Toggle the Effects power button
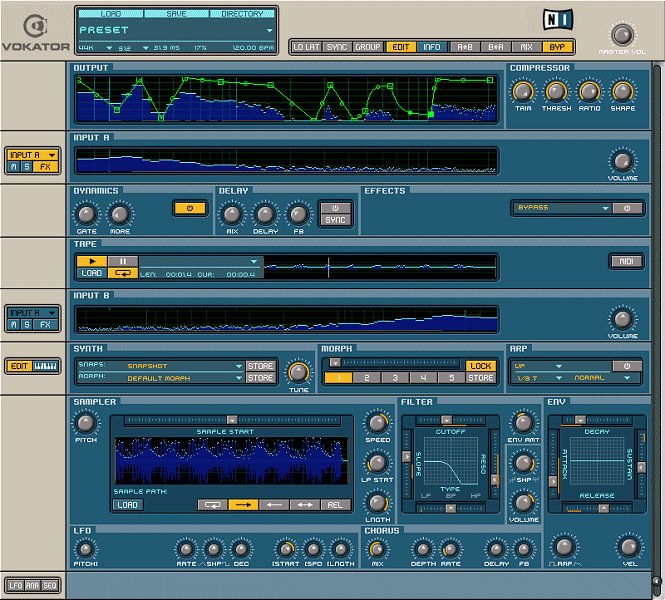Viewport: 665px width, 600px height. coord(627,208)
